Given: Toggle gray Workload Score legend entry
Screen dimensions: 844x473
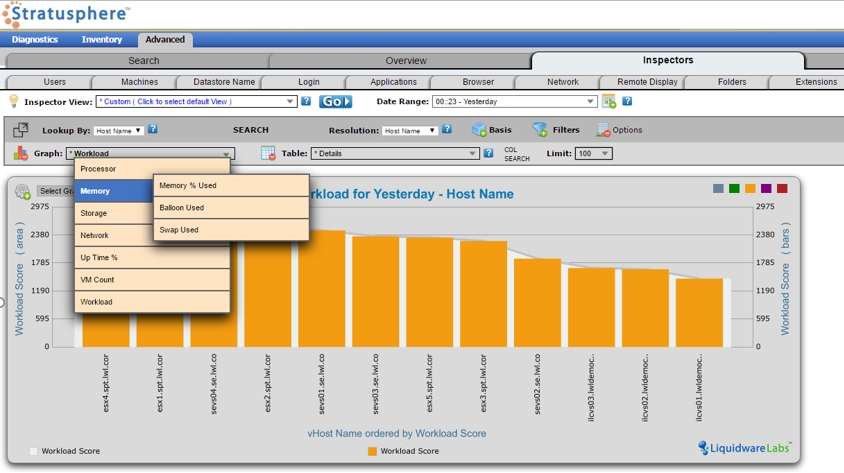Looking at the screenshot, I should pyautogui.click(x=65, y=451).
